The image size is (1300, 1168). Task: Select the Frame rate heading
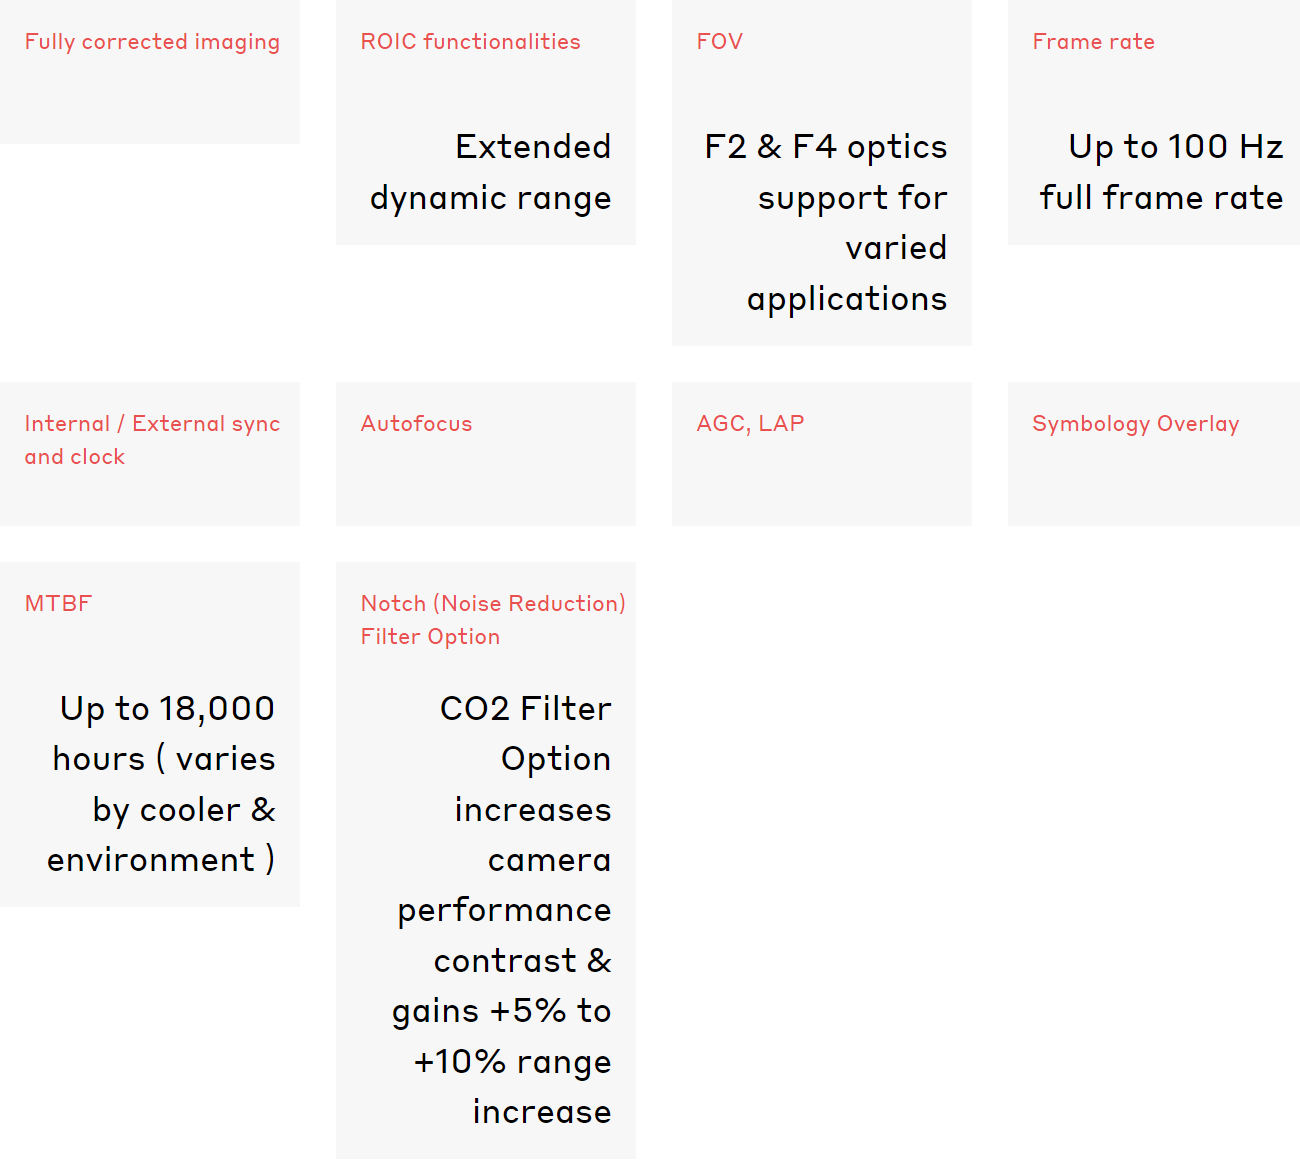pos(1093,42)
